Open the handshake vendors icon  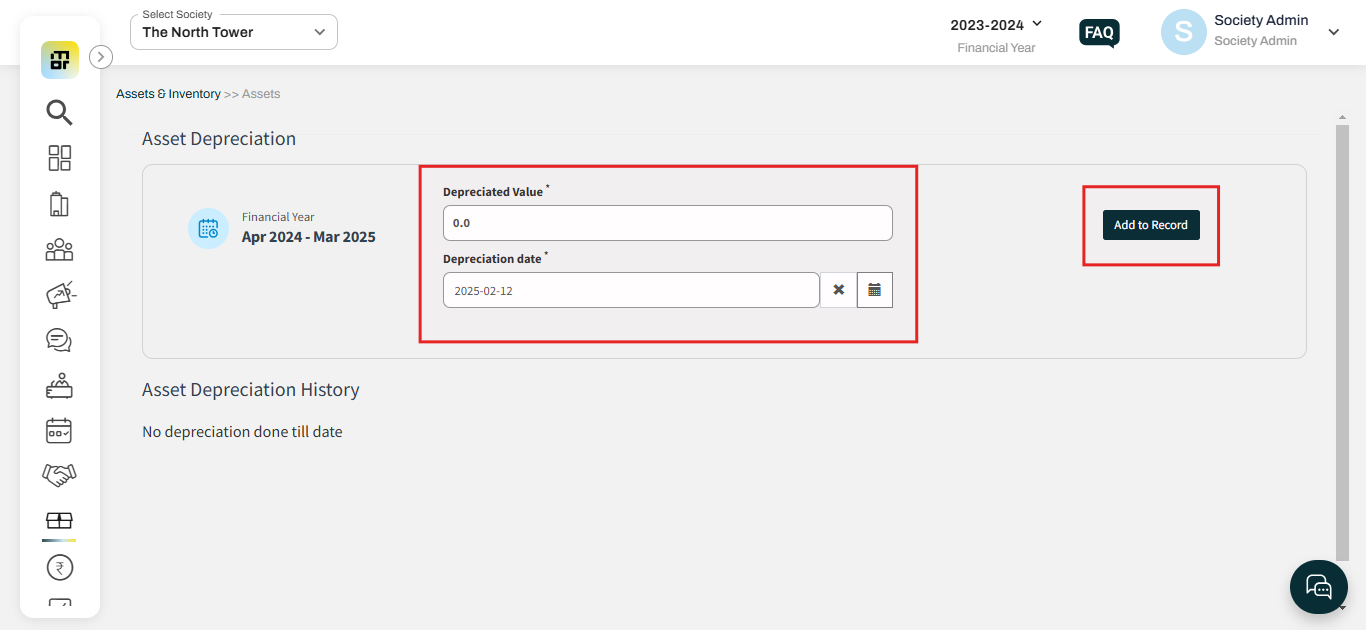pyautogui.click(x=59, y=475)
